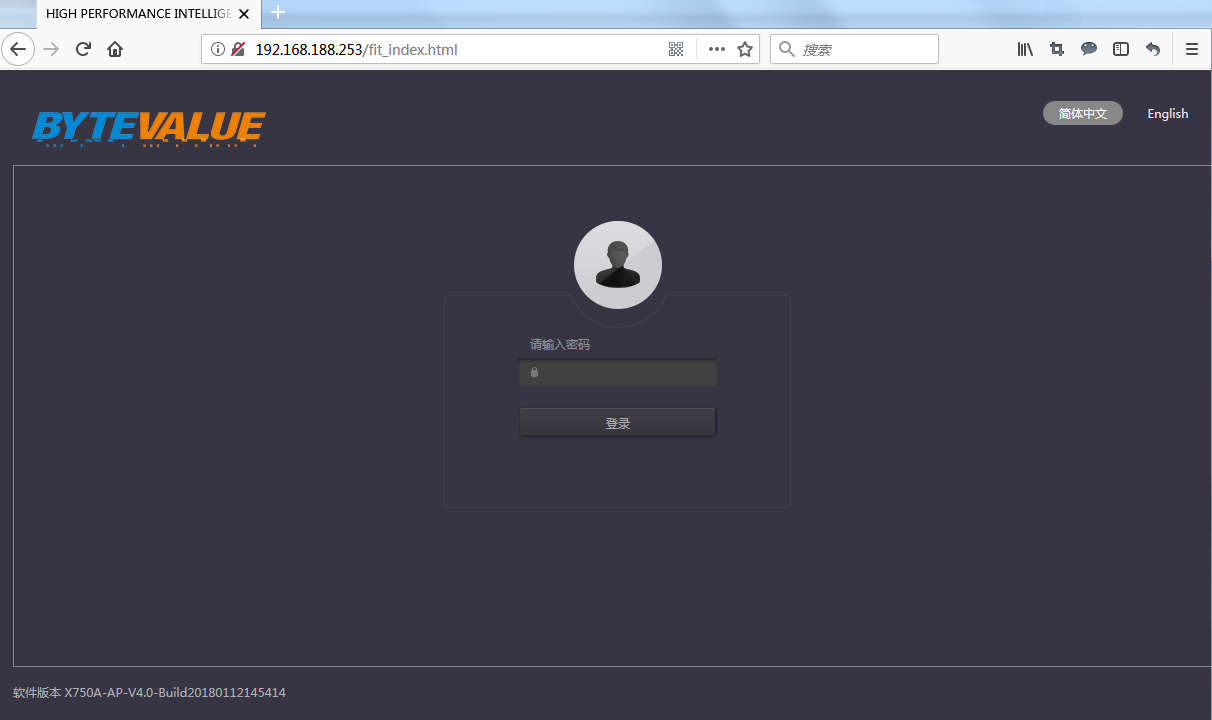Click the screenshot crop tool icon

[x=1057, y=49]
